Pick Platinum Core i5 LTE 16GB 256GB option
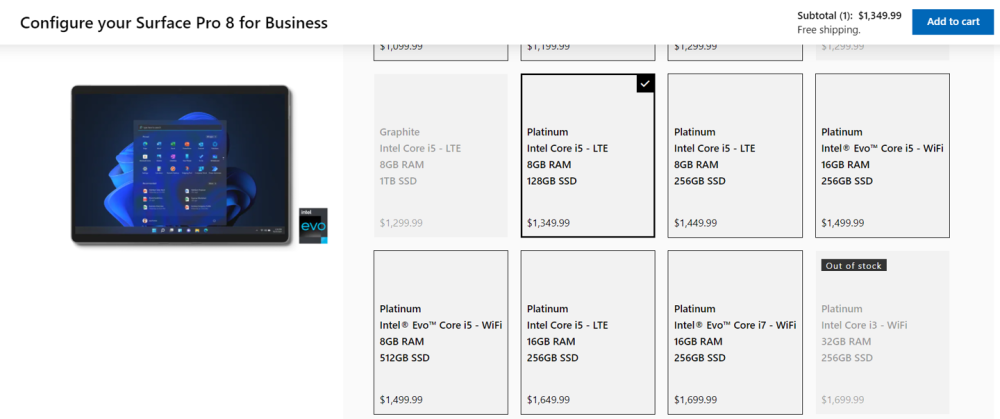 tap(588, 332)
